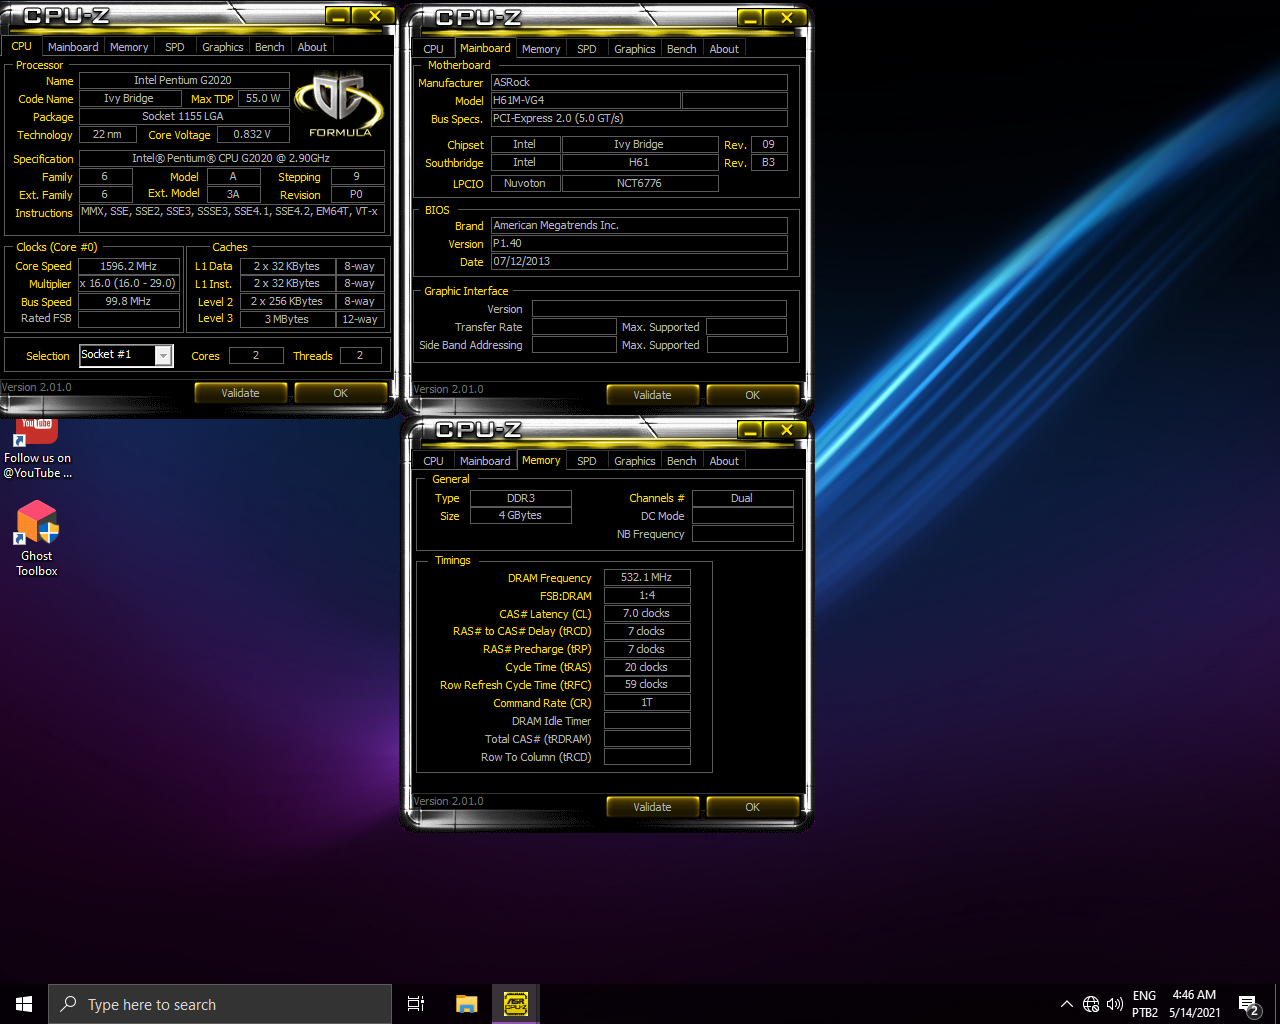
Task: Open the Bench tab in the Mainboard window
Action: click(682, 49)
